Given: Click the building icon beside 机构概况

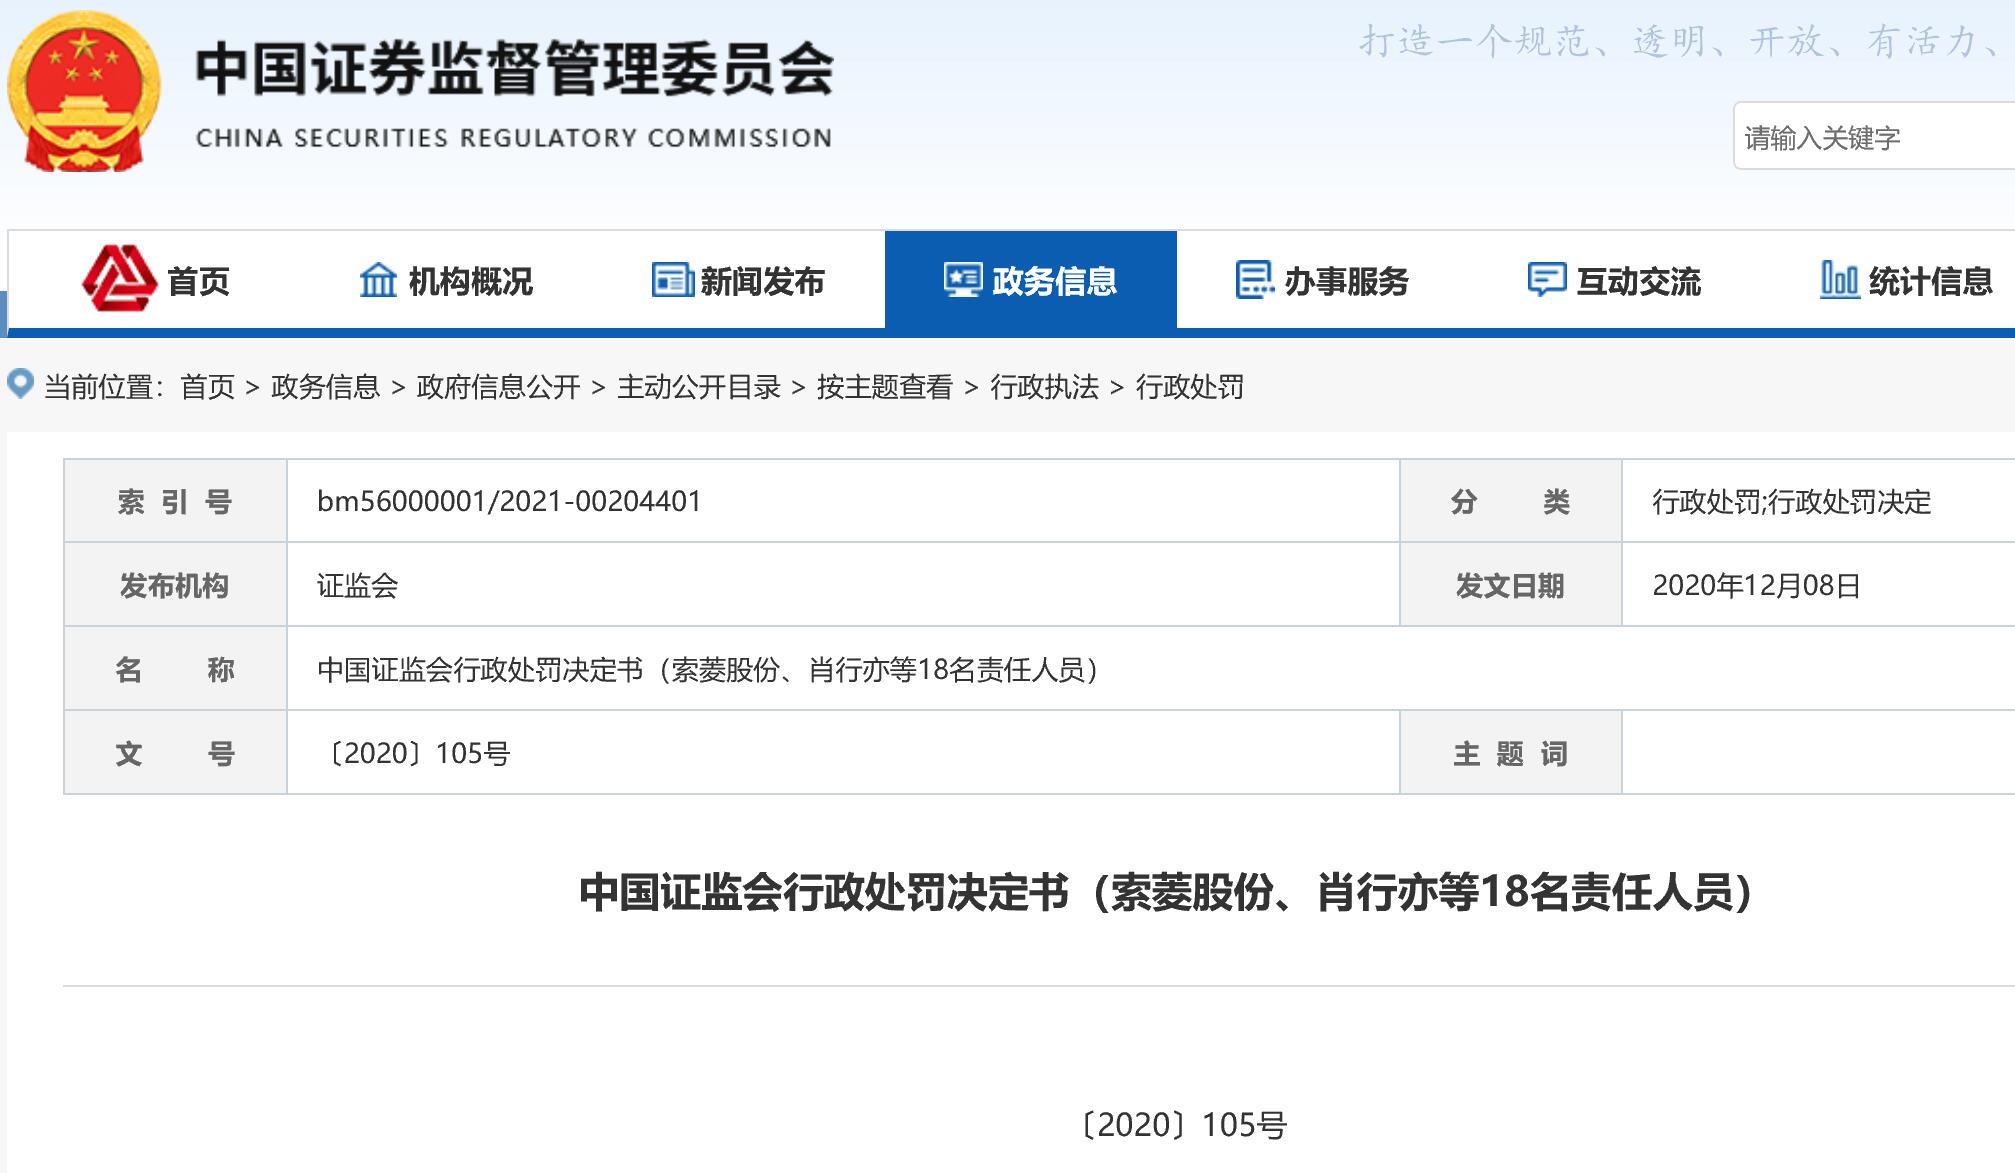Looking at the screenshot, I should tap(378, 280).
